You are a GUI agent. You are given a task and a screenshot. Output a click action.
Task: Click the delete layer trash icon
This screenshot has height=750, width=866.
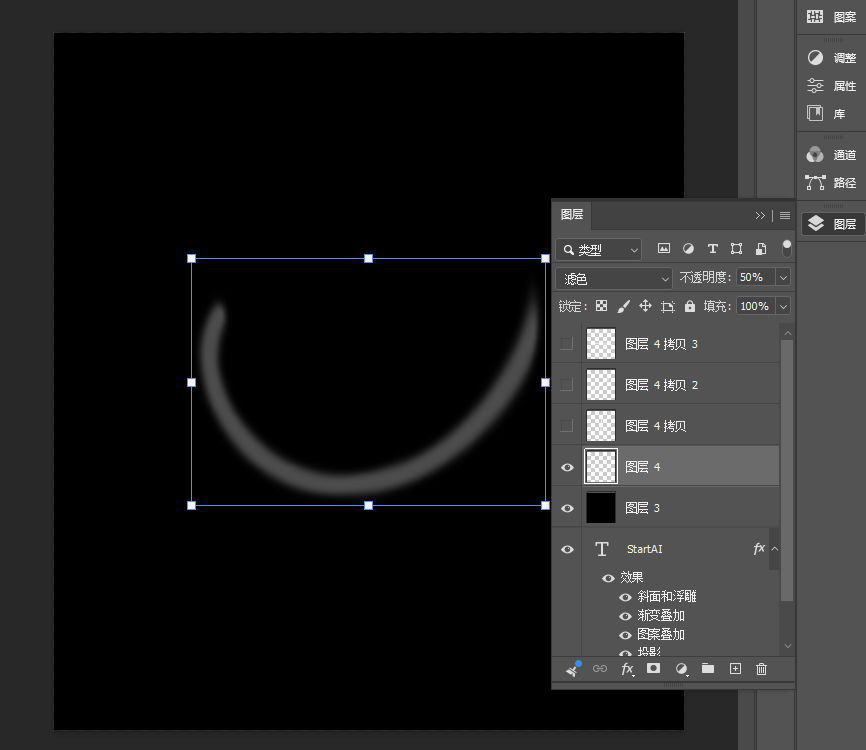click(761, 669)
